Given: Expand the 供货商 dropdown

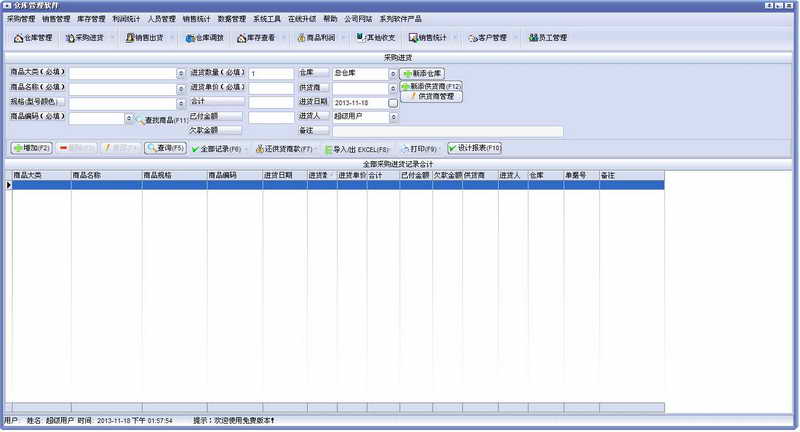Looking at the screenshot, I should tap(393, 89).
